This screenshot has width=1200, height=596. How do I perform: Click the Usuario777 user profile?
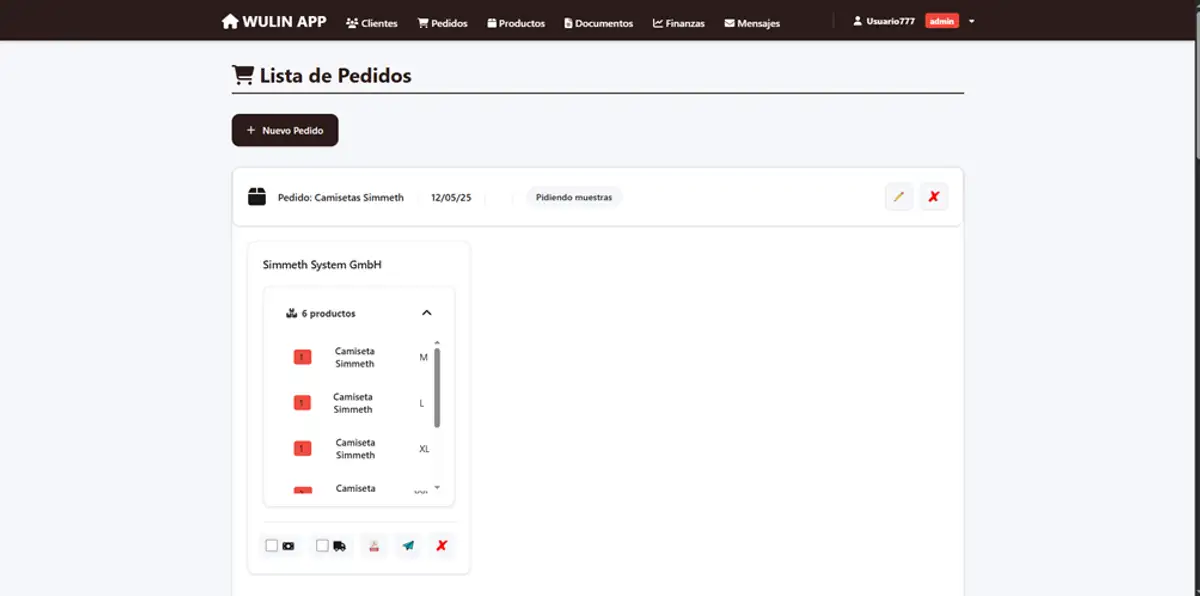[x=883, y=21]
